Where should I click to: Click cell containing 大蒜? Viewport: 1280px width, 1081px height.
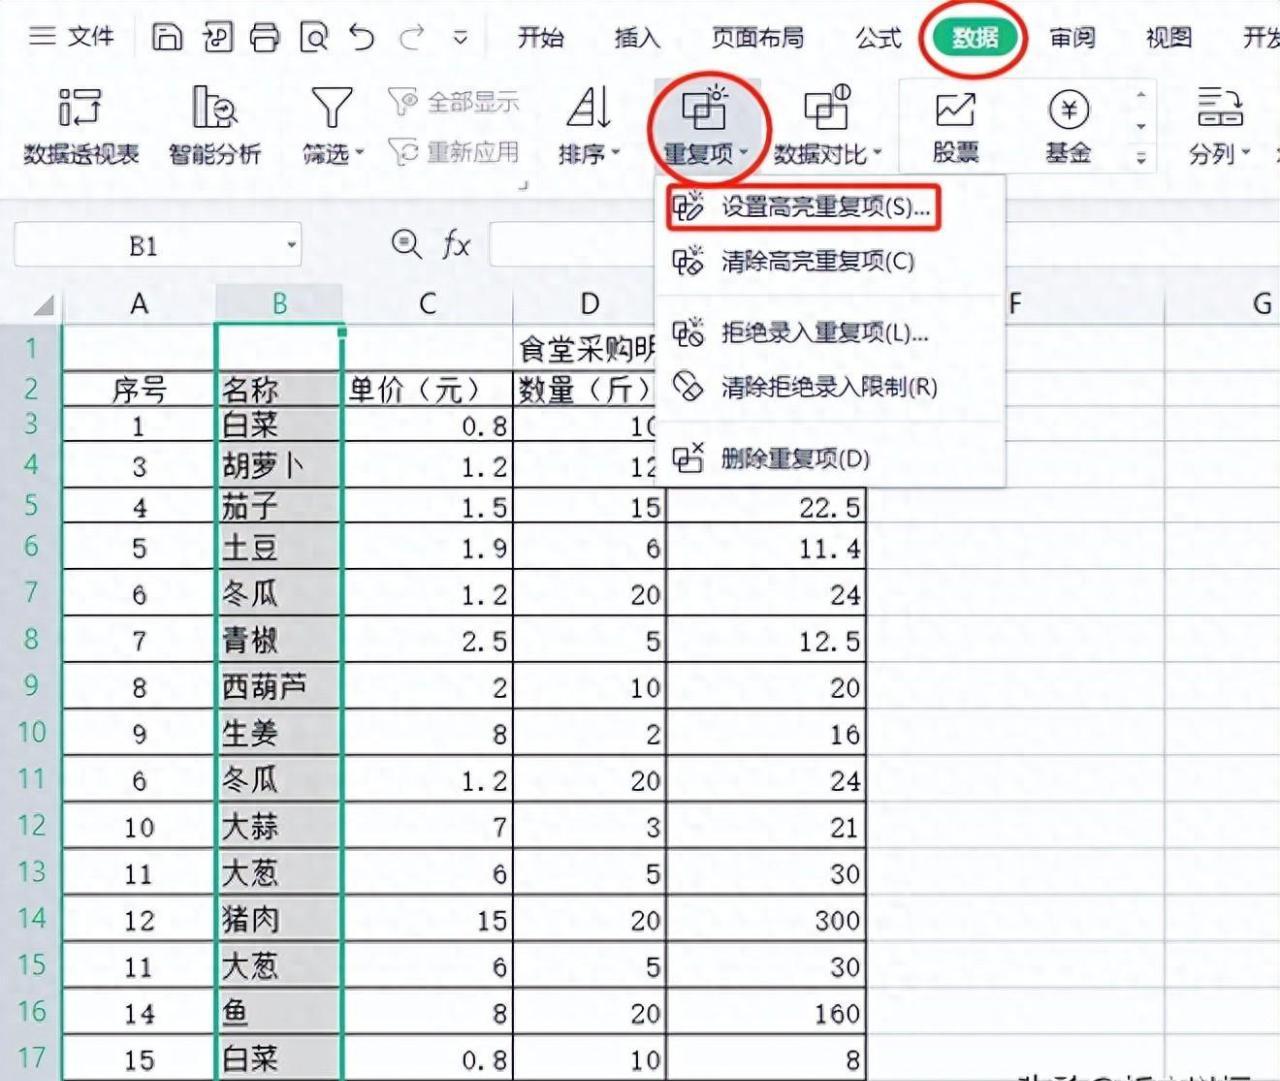click(x=279, y=826)
